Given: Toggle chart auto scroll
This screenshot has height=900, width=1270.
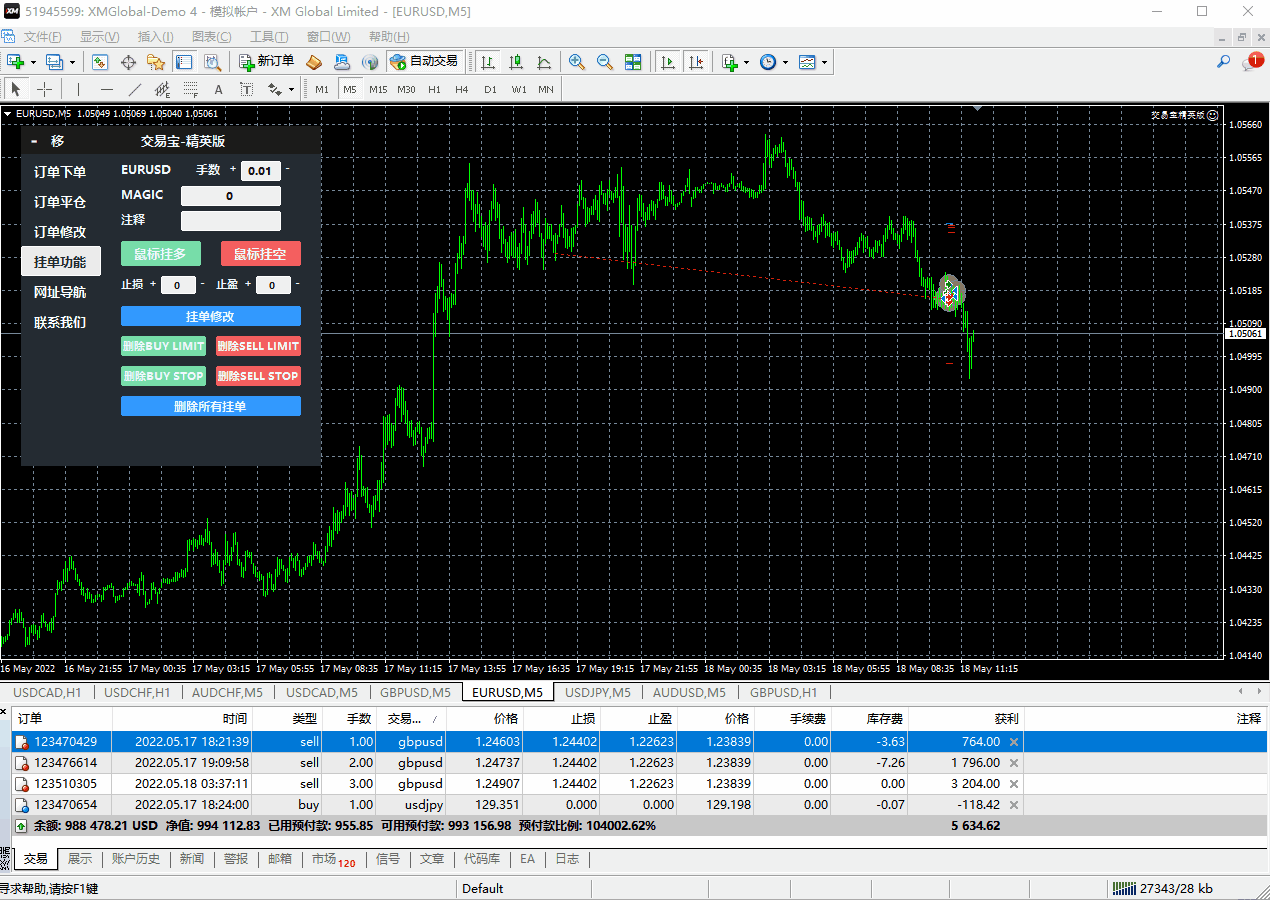Looking at the screenshot, I should (x=668, y=62).
